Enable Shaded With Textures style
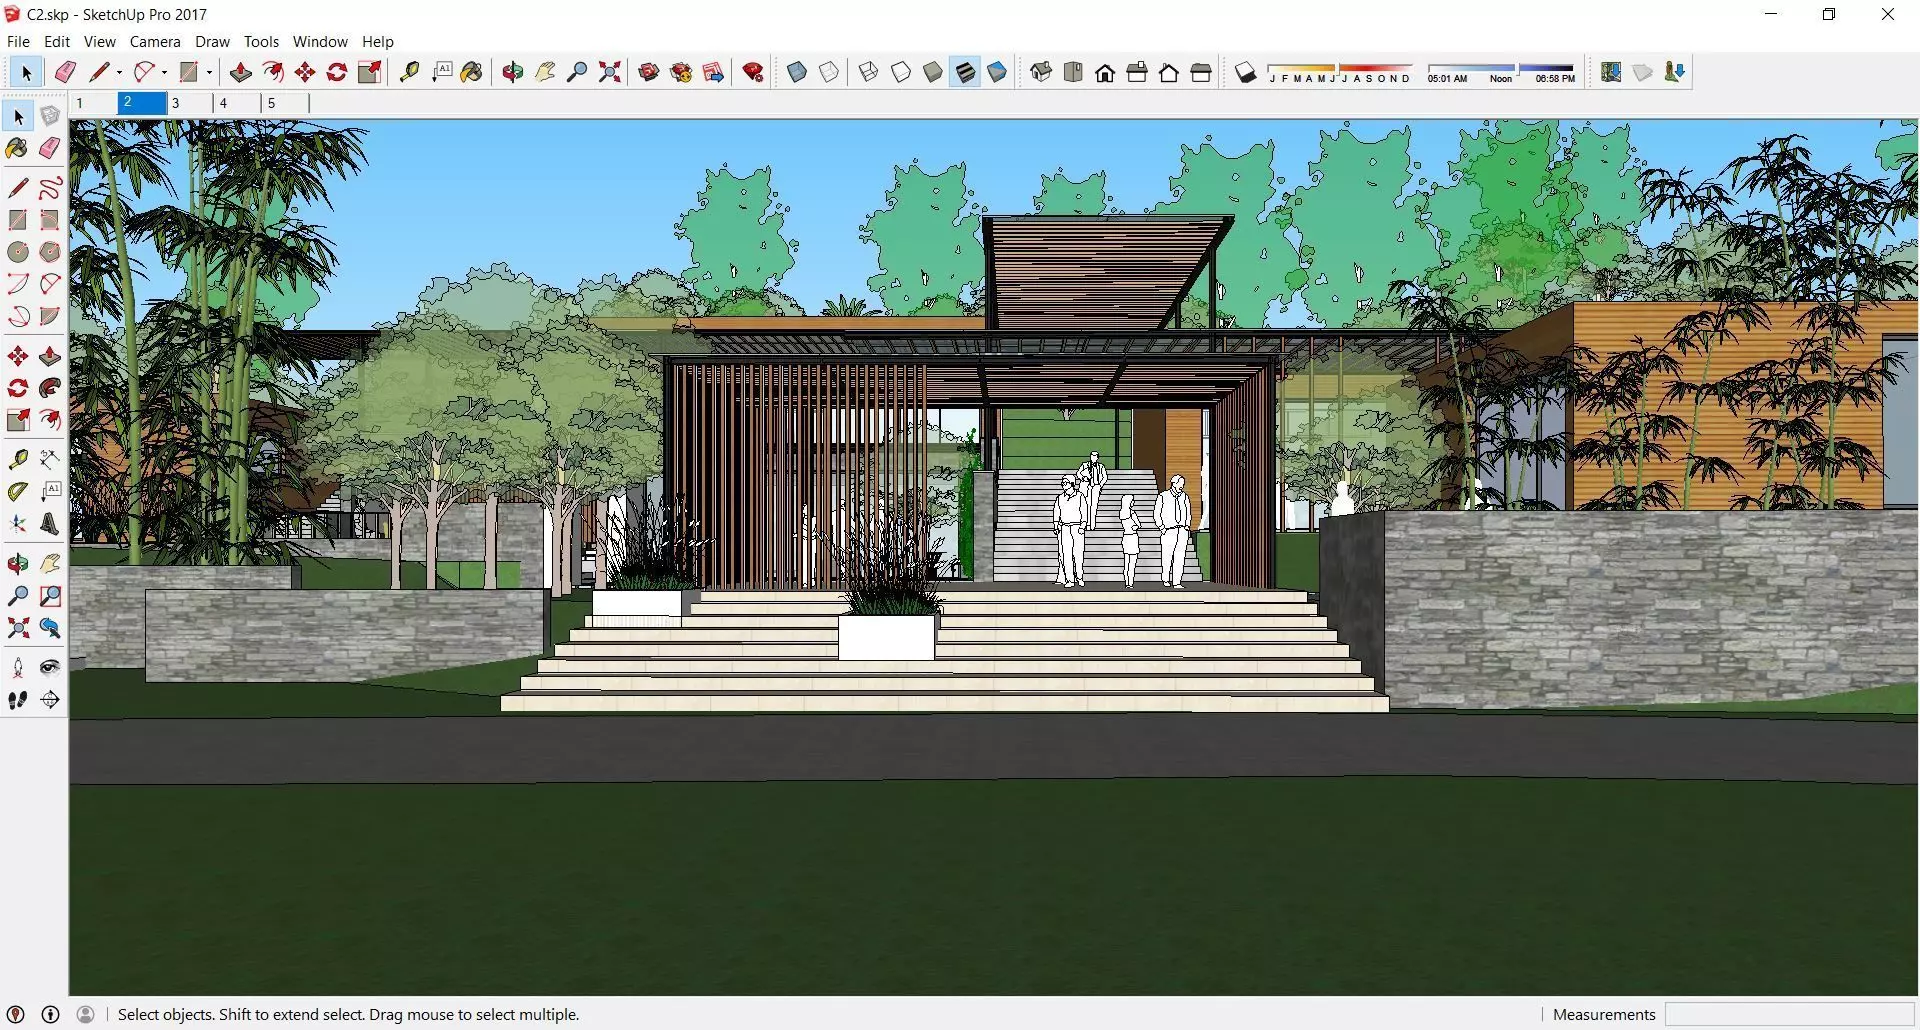The height and width of the screenshot is (1030, 1920). point(965,72)
